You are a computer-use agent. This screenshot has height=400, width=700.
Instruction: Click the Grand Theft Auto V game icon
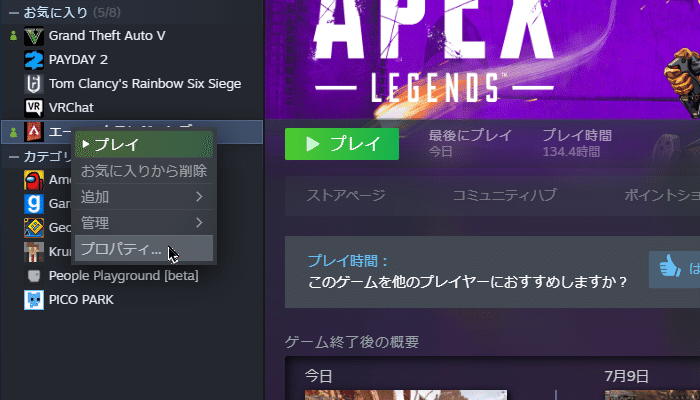[x=34, y=36]
